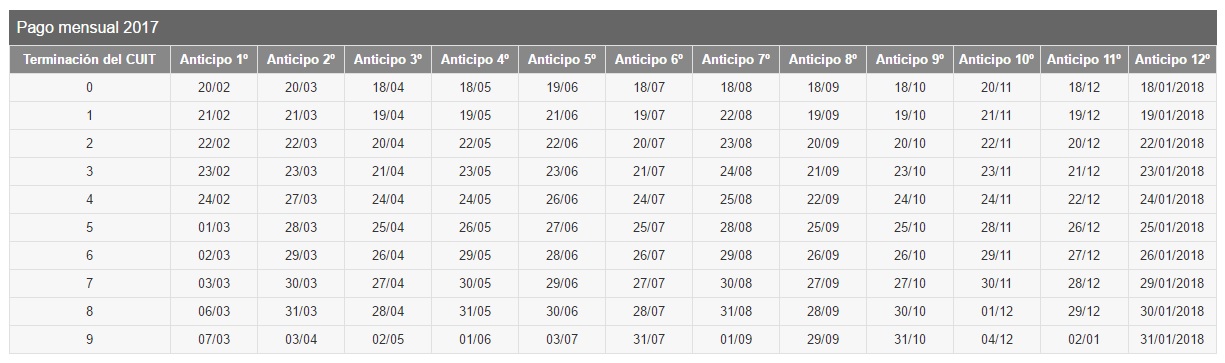Select the 29/09 cell under Anticipo 8º

(823, 339)
